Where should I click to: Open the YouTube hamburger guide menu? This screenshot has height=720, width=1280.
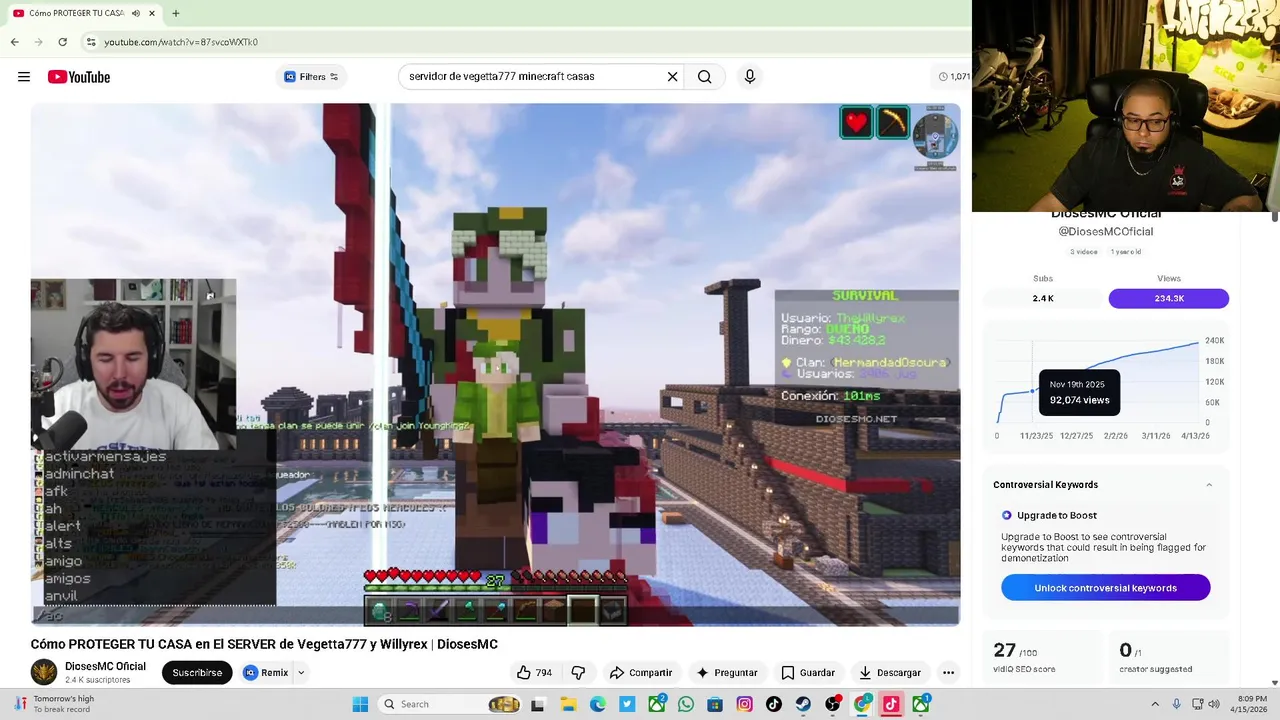(x=24, y=77)
